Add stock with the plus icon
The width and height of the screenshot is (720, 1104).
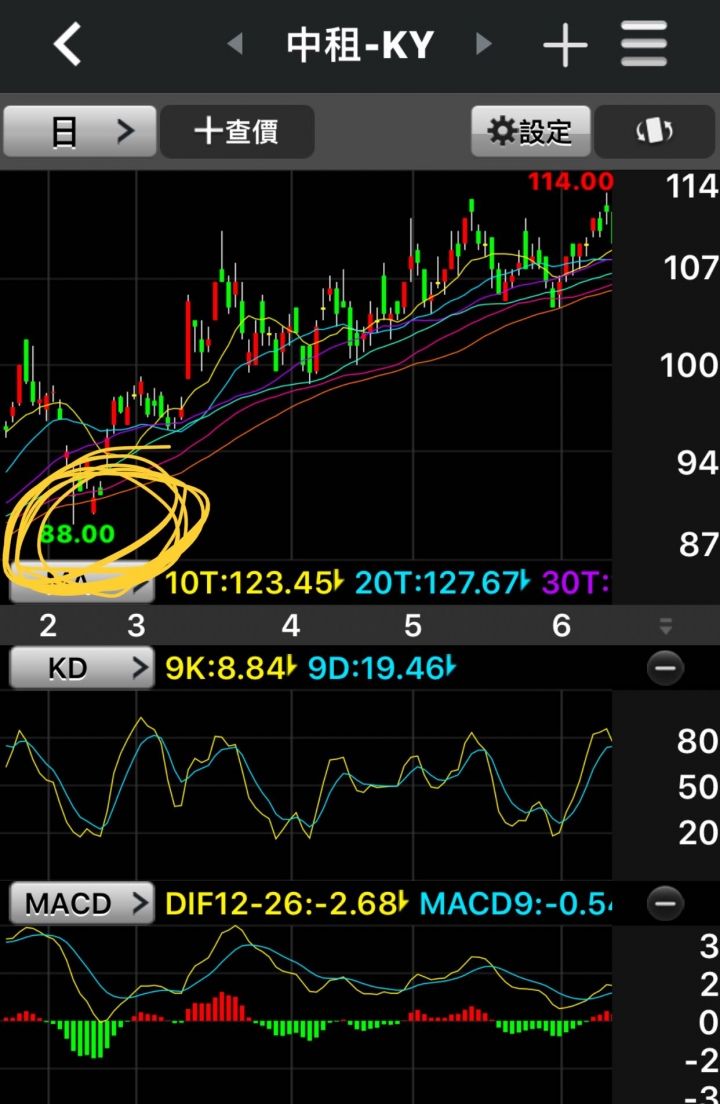coord(565,44)
